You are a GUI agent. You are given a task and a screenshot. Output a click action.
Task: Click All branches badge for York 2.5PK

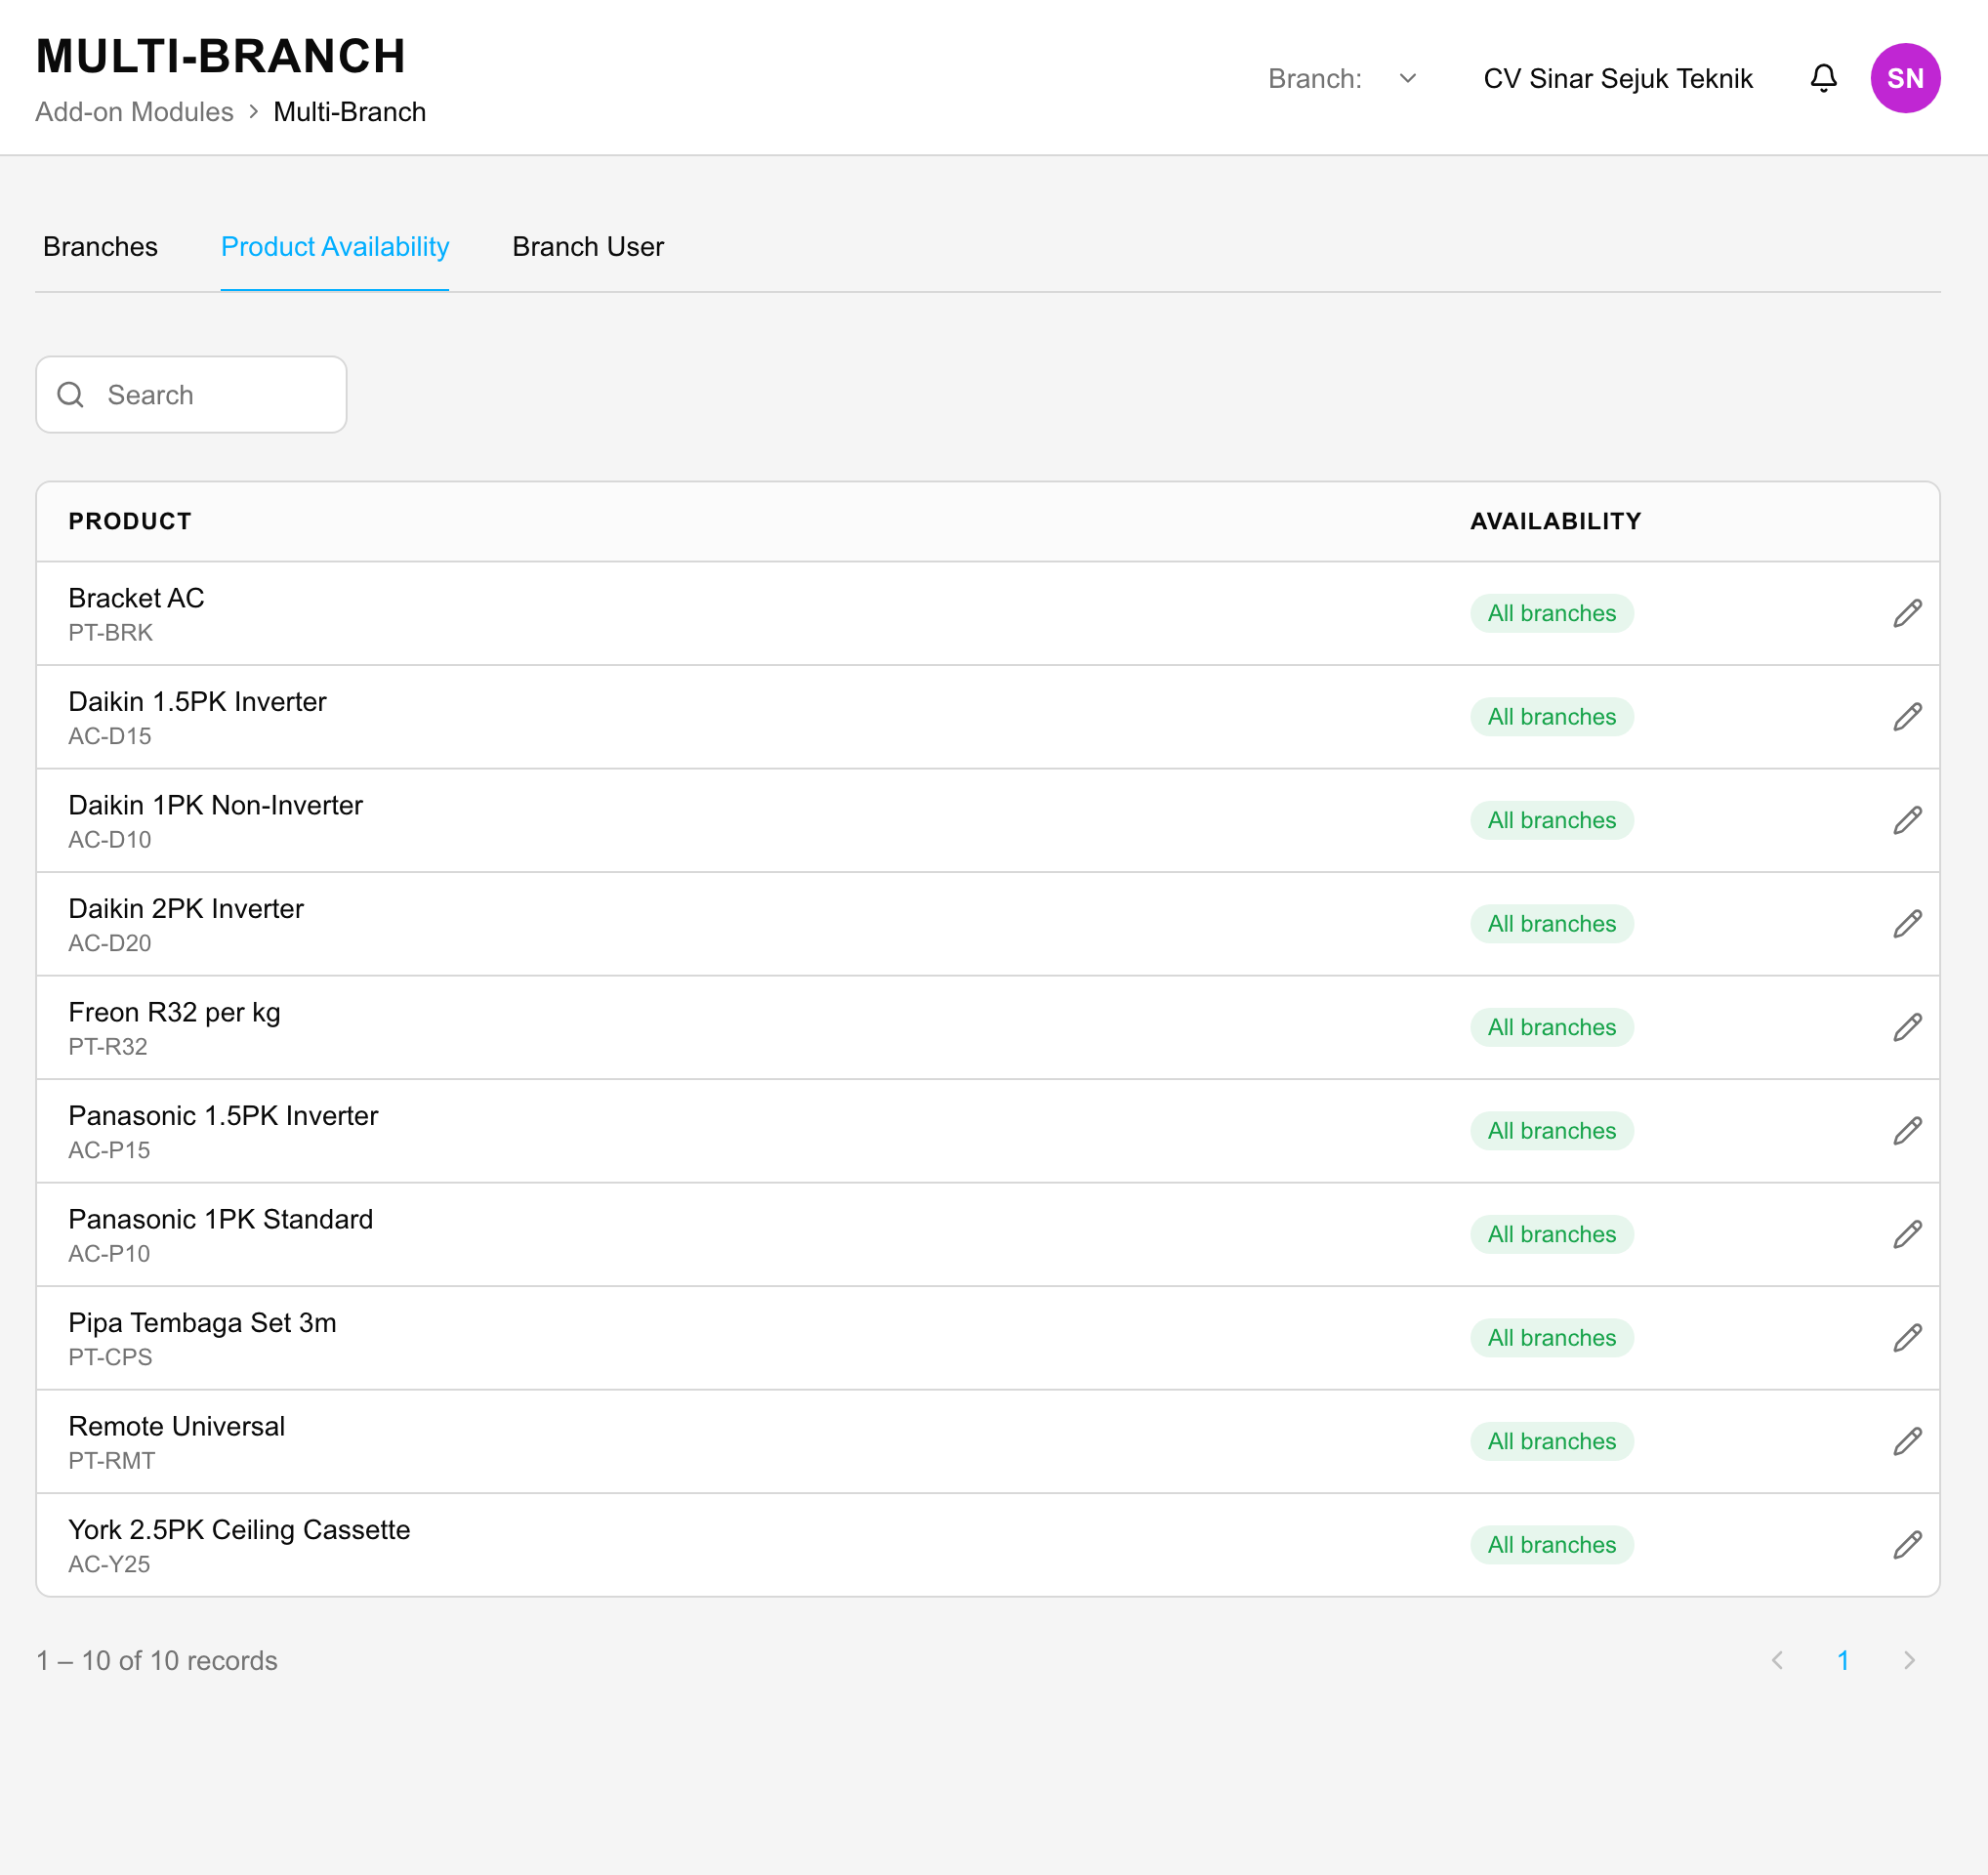coord(1552,1545)
